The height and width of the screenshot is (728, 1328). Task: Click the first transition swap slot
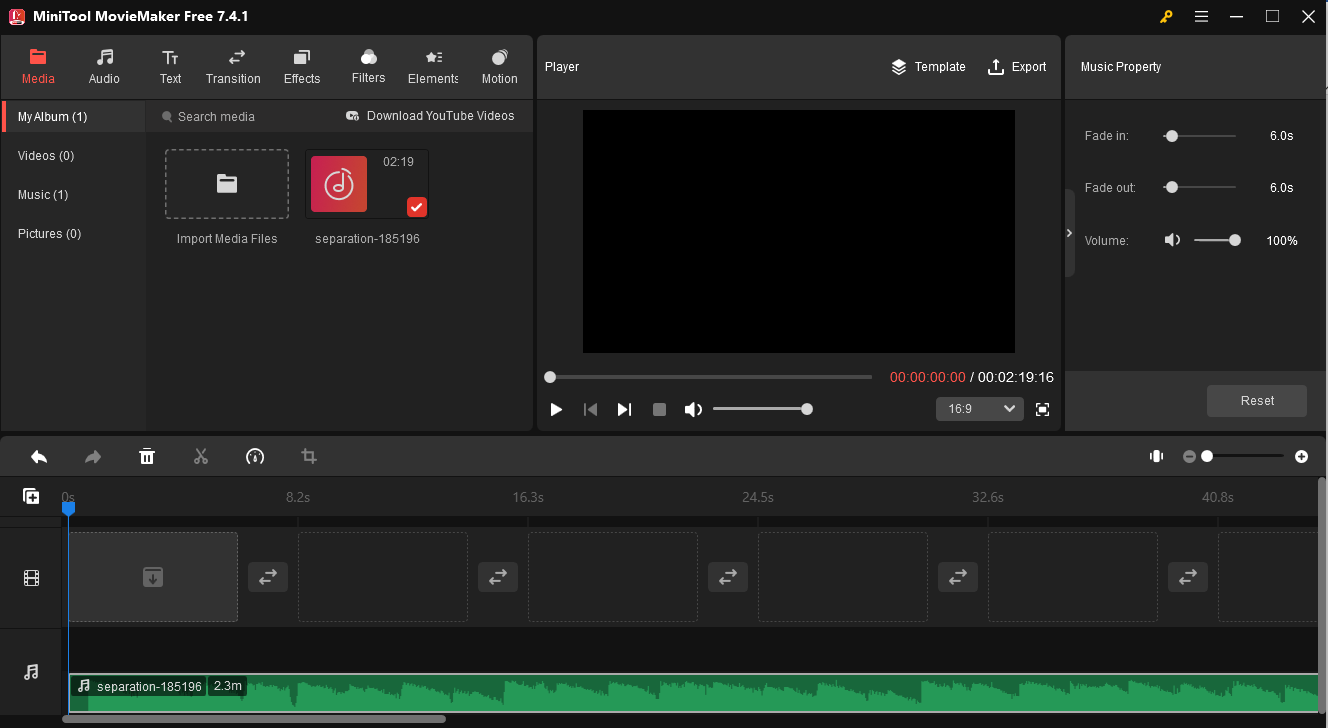tap(268, 577)
